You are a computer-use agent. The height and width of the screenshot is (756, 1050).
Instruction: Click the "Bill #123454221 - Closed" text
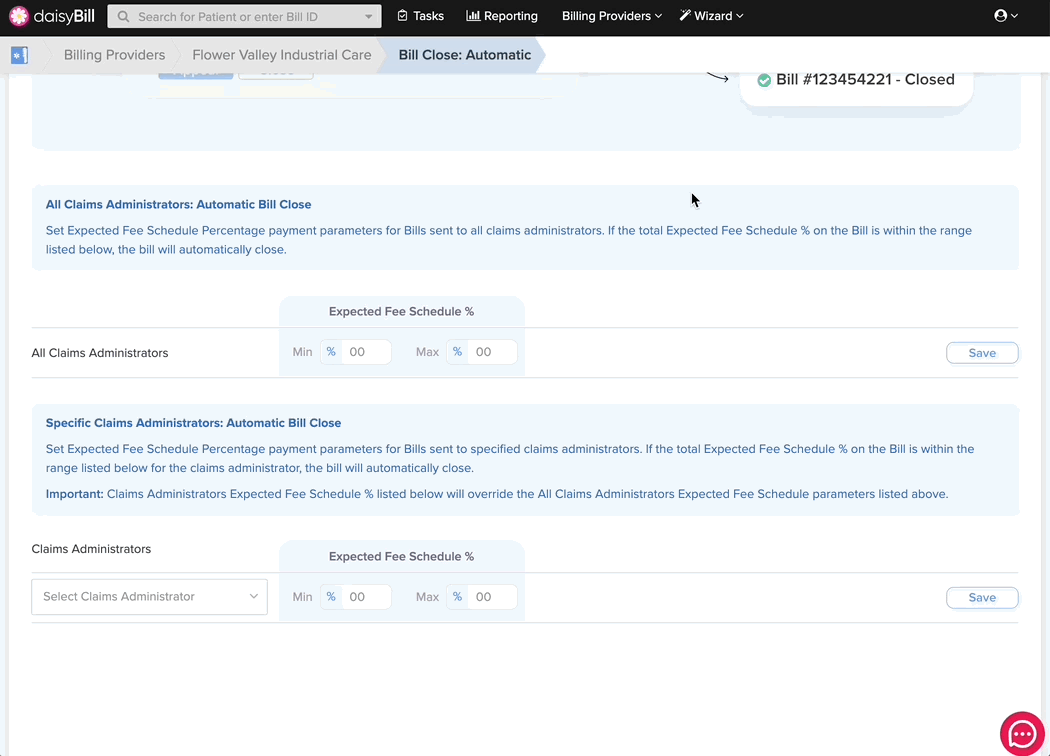(865, 80)
